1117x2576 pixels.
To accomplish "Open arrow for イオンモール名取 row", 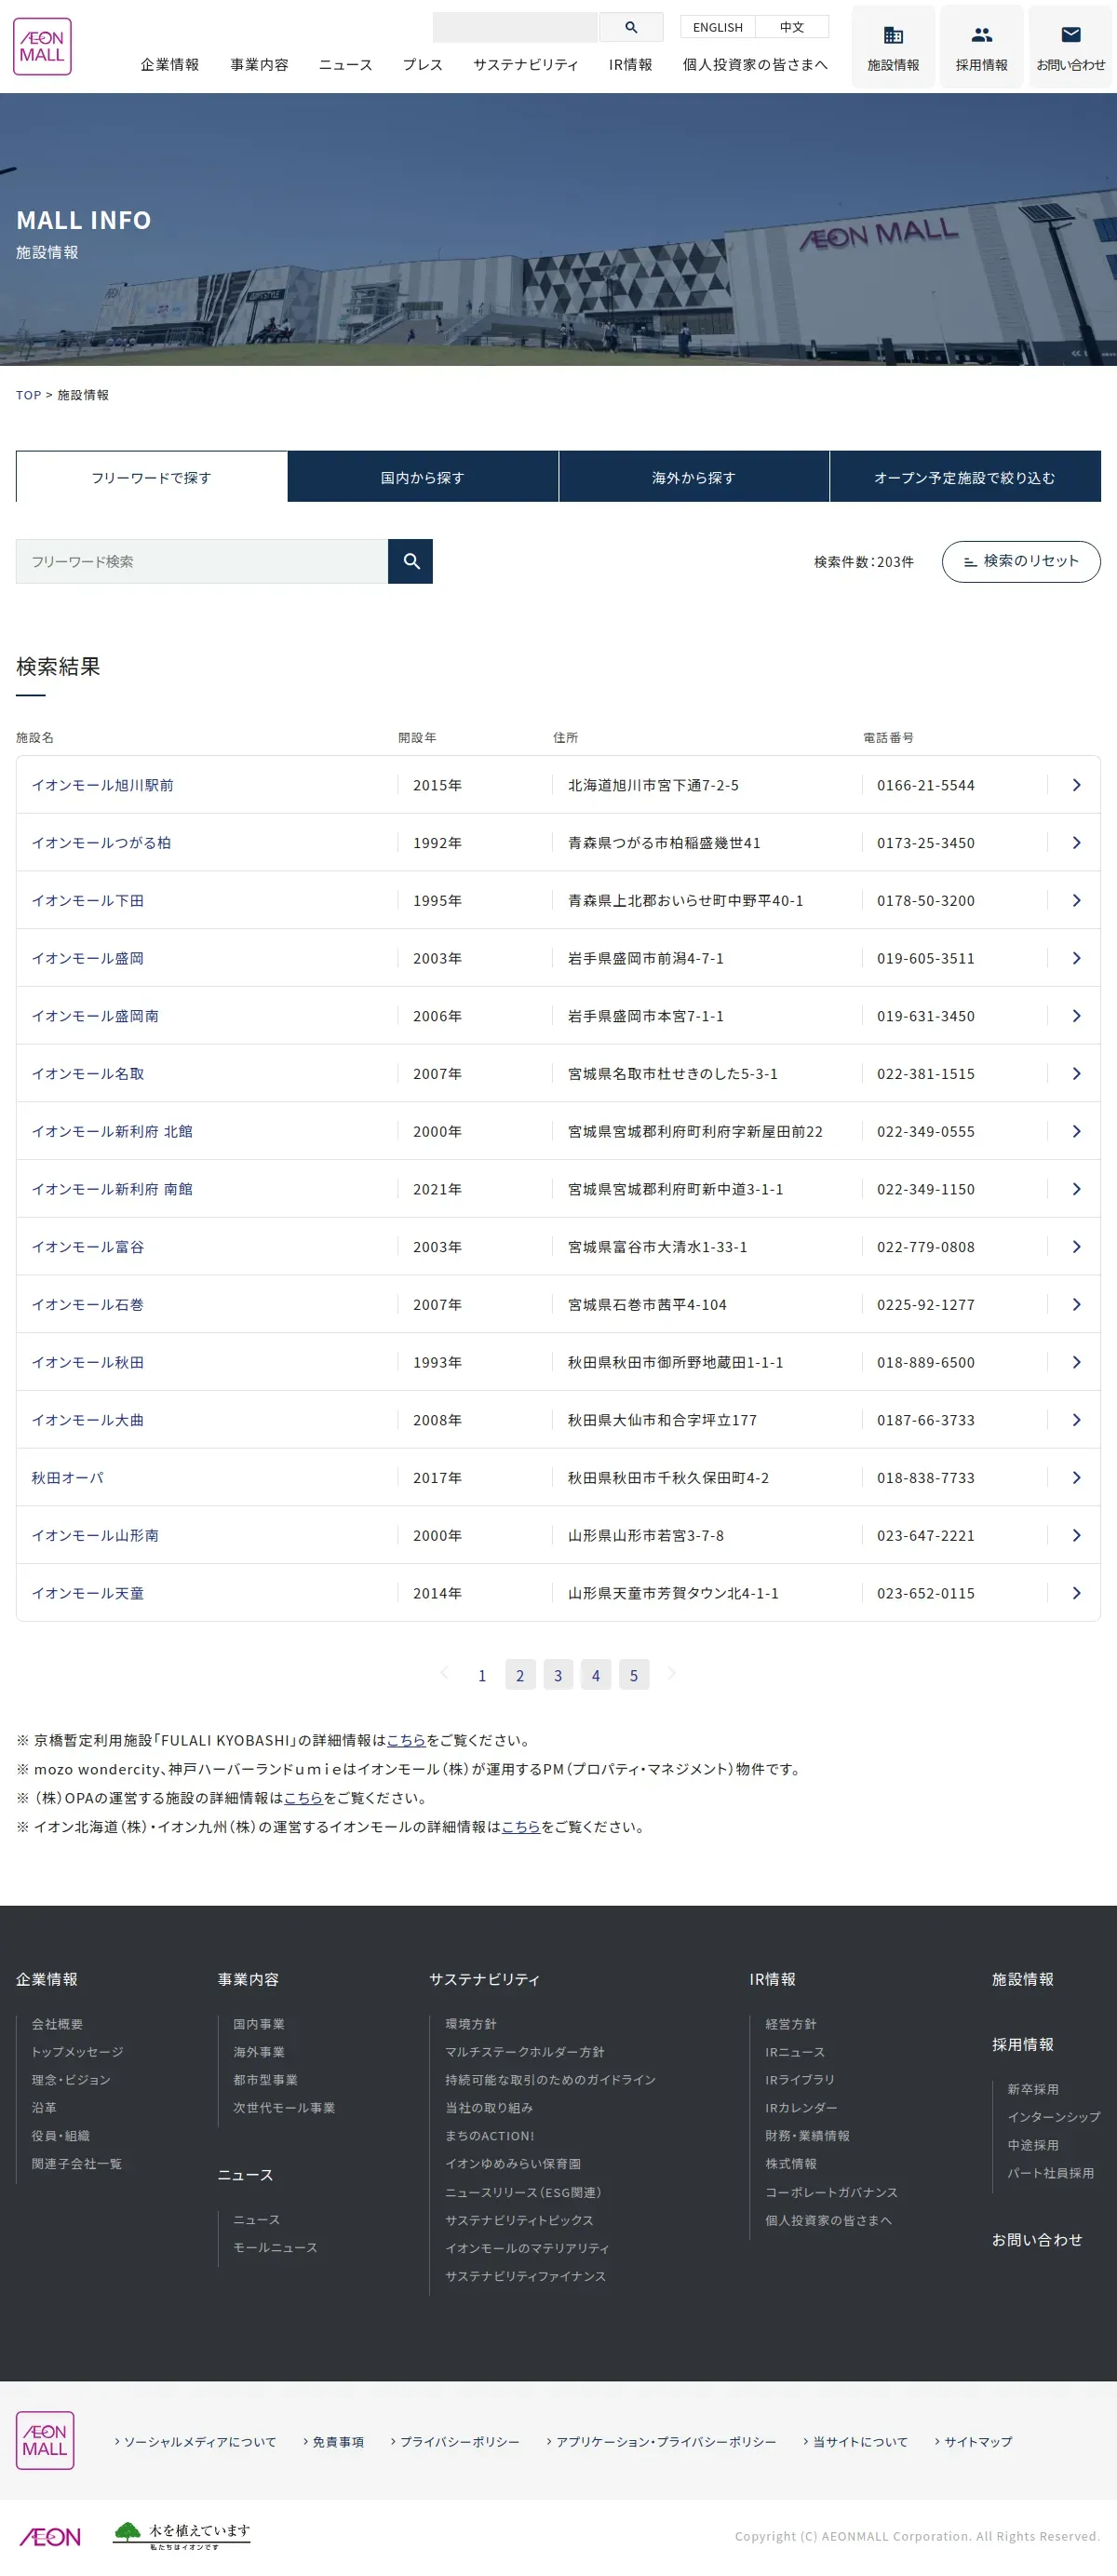I will coord(1076,1073).
